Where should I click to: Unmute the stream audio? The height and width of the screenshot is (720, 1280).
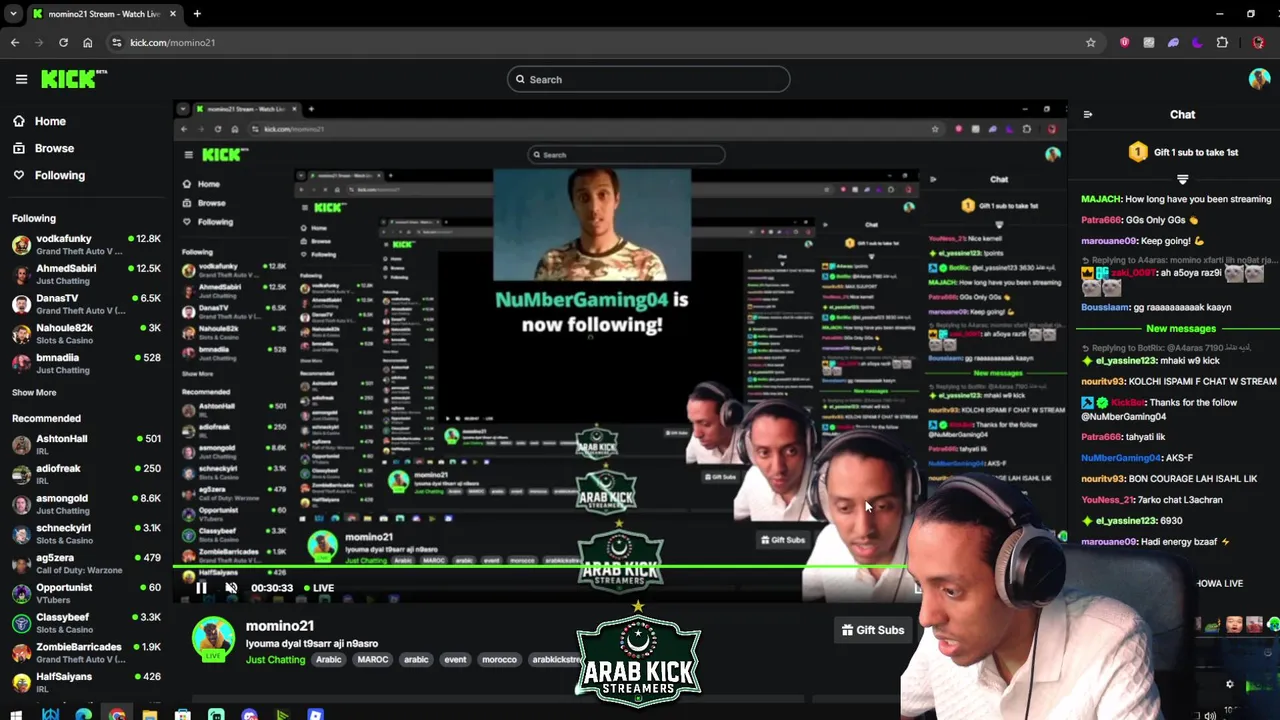coord(231,588)
